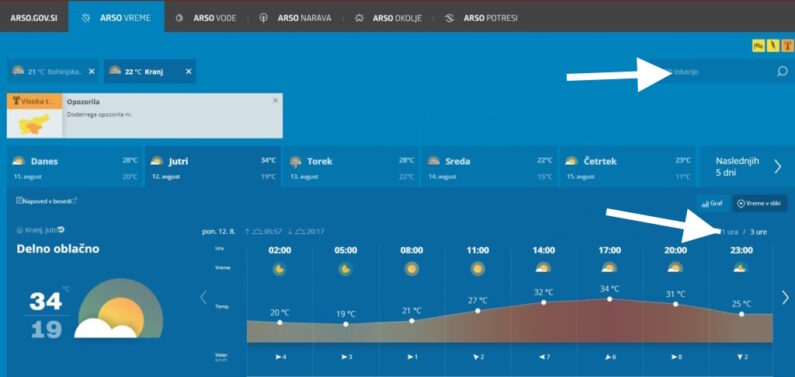Open the ARSO POTRESI tab
This screenshot has height=377, width=795.
[481, 18]
